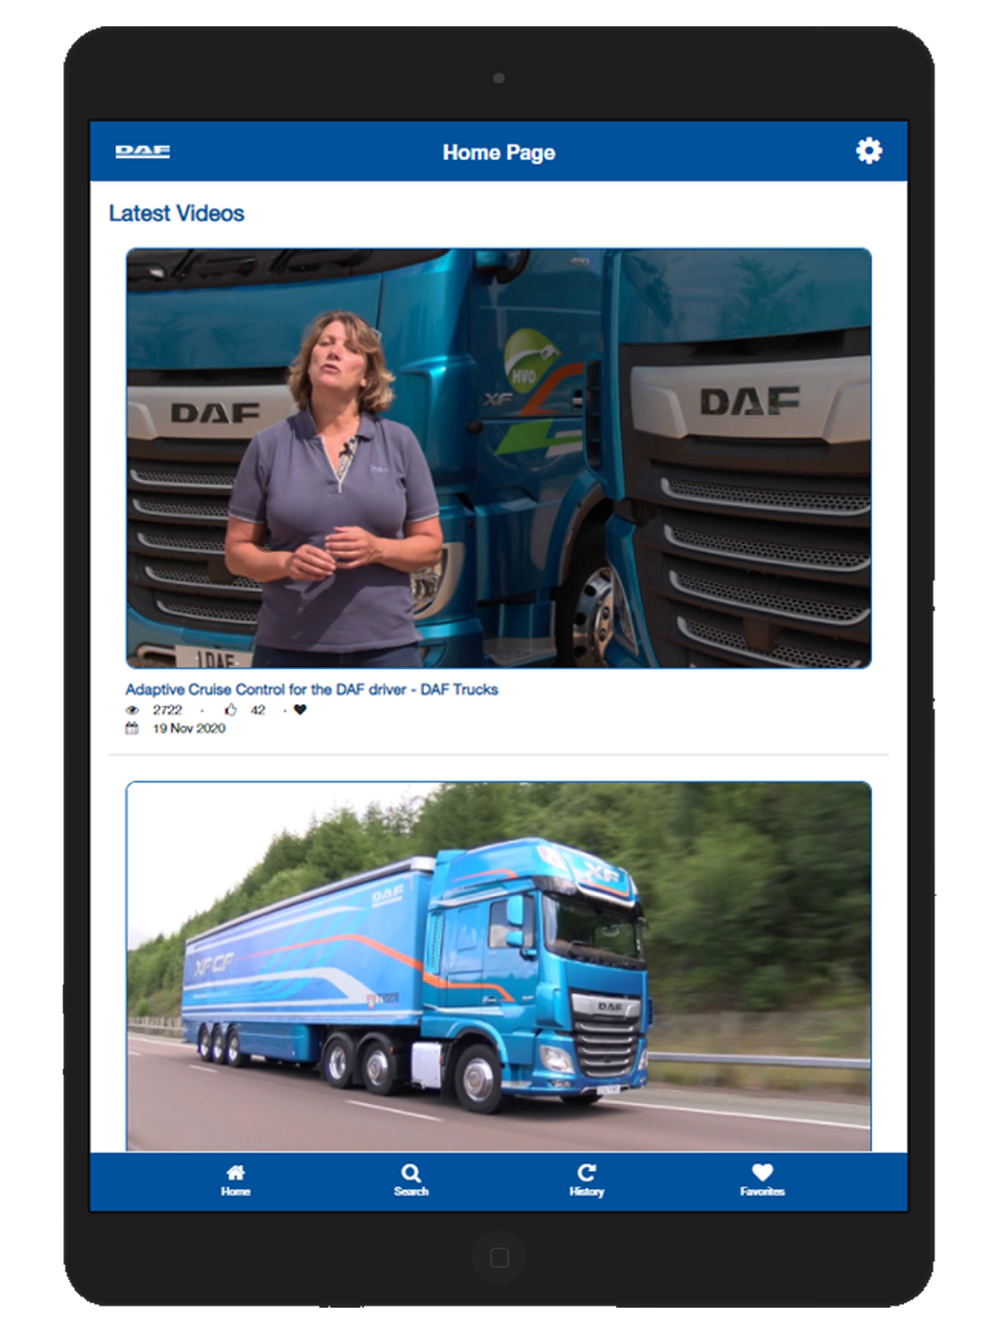This screenshot has height=1334, width=1000.
Task: Select the Search tab label
Action: [411, 1191]
